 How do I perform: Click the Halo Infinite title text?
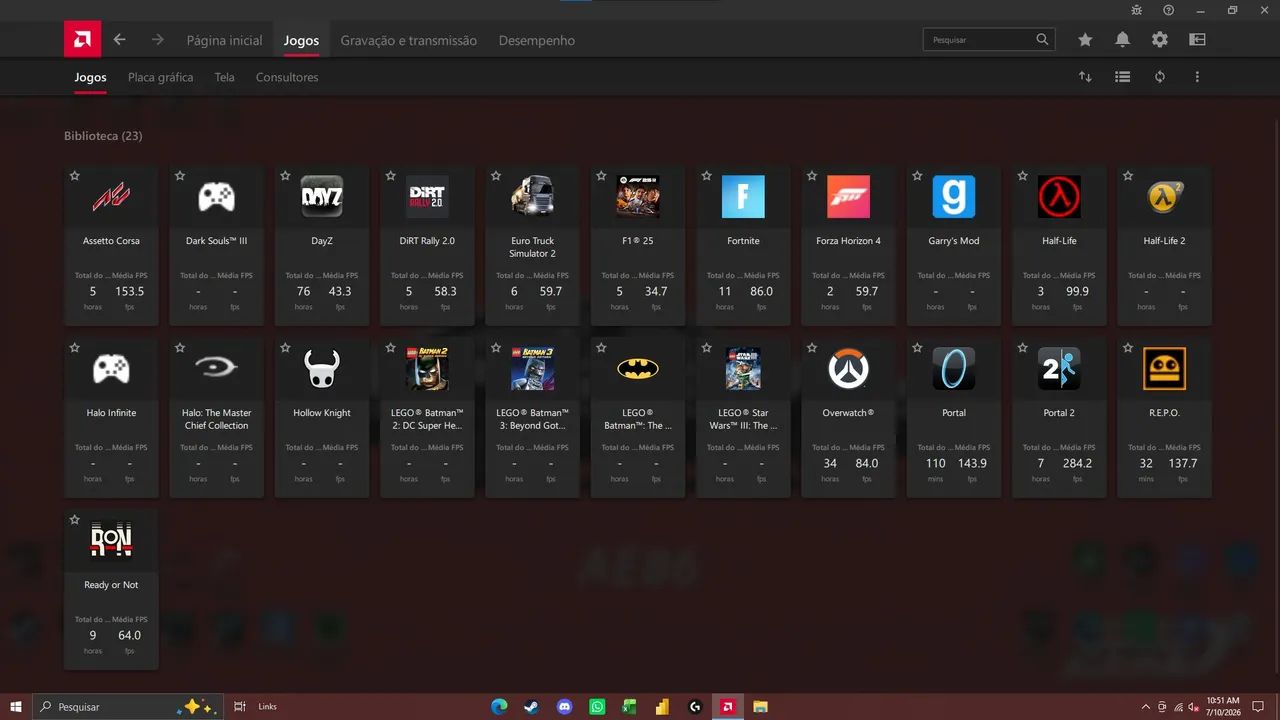tap(111, 413)
